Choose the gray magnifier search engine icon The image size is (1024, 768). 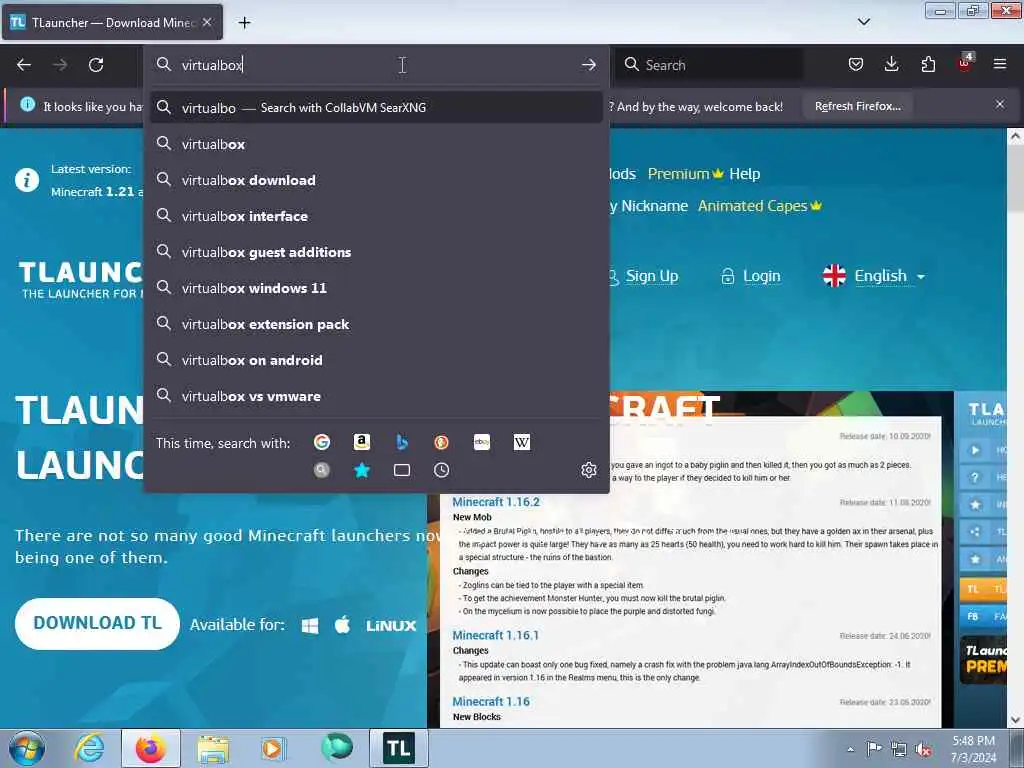tap(322, 470)
